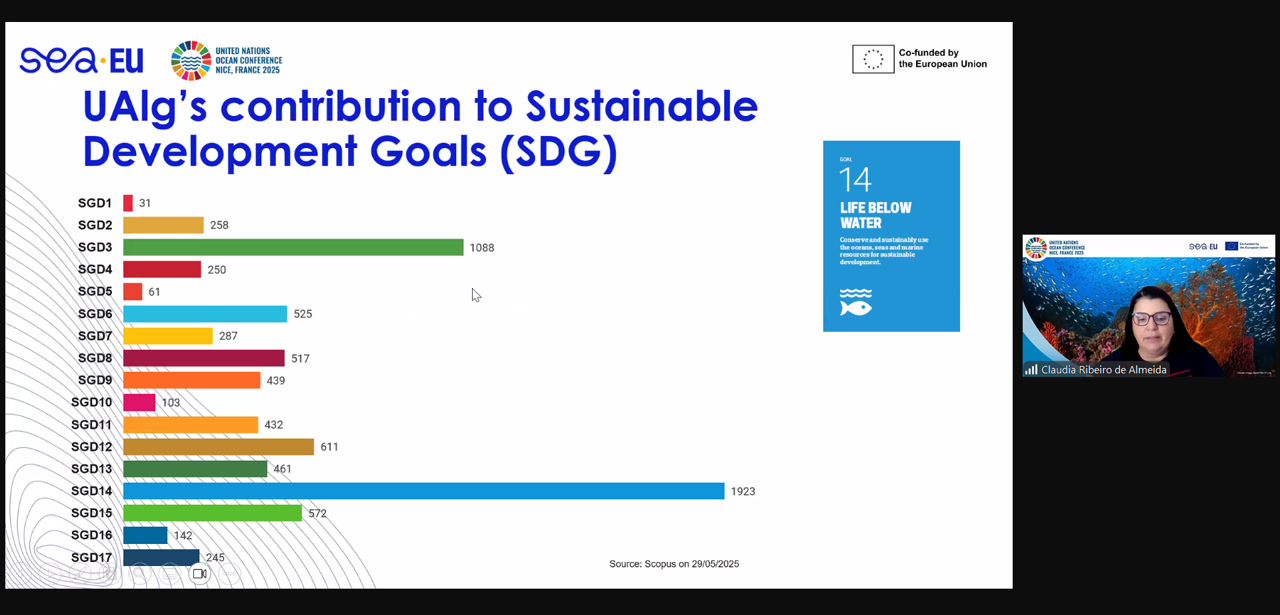Open the see all slides grid

[111, 574]
